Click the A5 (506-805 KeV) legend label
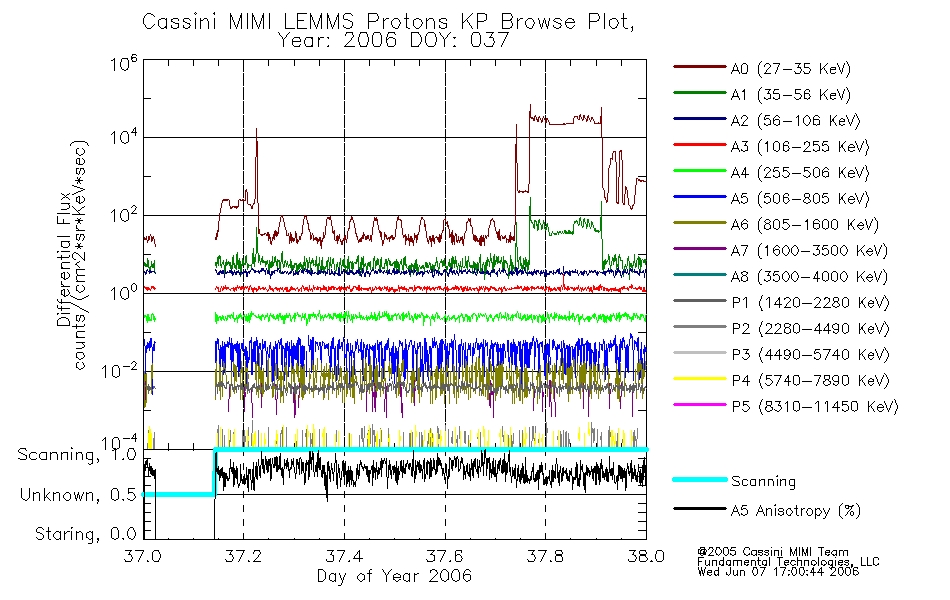The height and width of the screenshot is (600, 950). [800, 199]
